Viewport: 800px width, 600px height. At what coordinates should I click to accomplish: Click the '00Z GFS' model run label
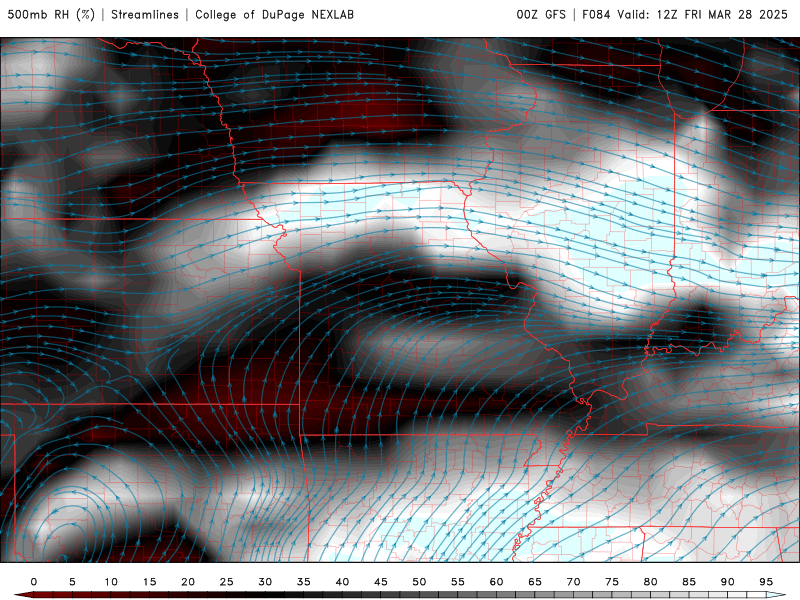coord(541,15)
